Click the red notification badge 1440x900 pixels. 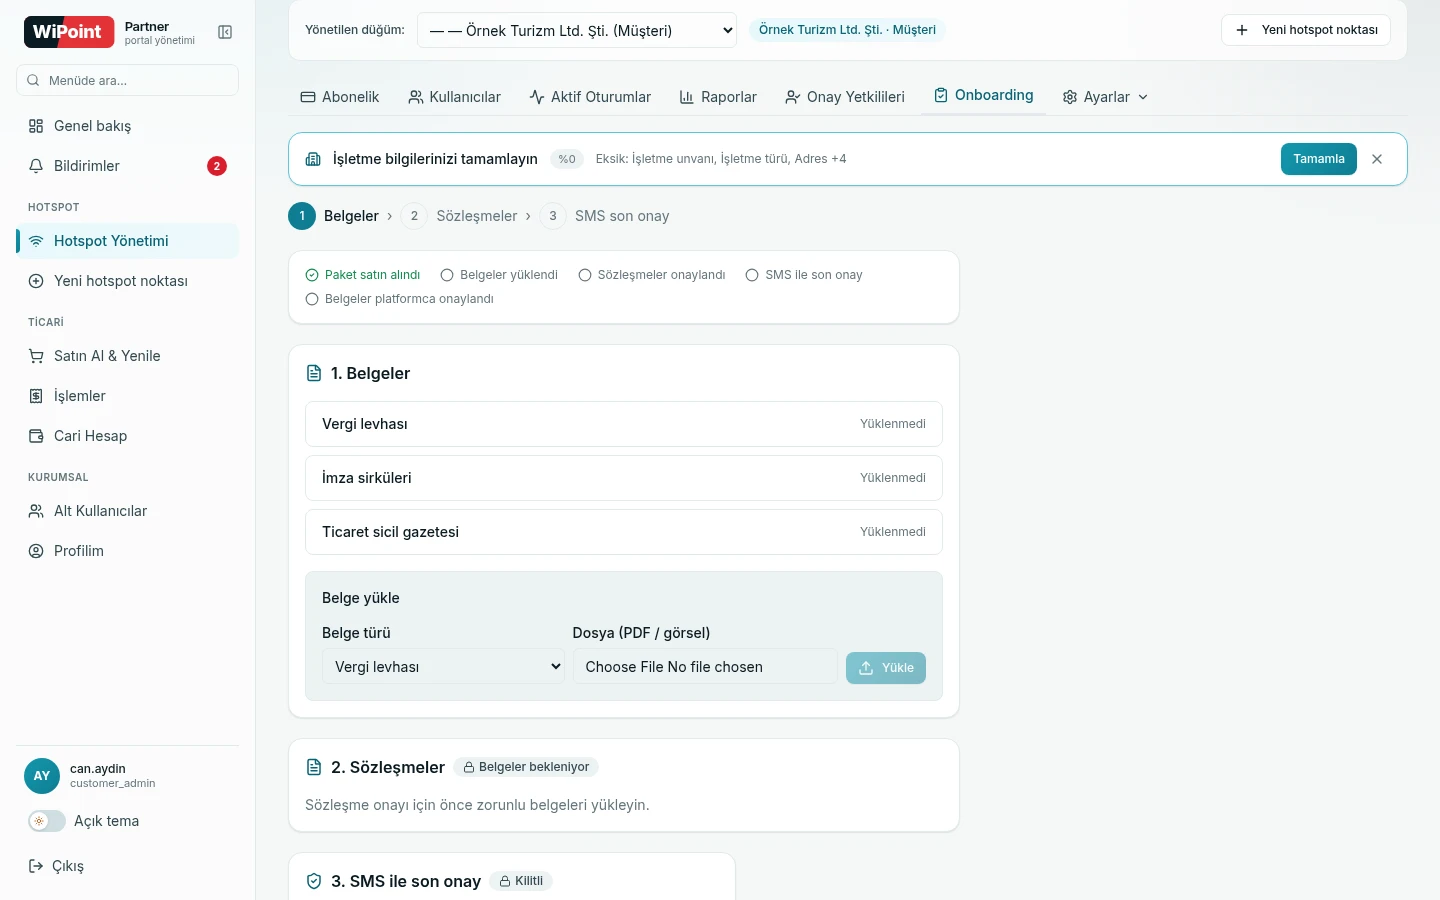(217, 166)
